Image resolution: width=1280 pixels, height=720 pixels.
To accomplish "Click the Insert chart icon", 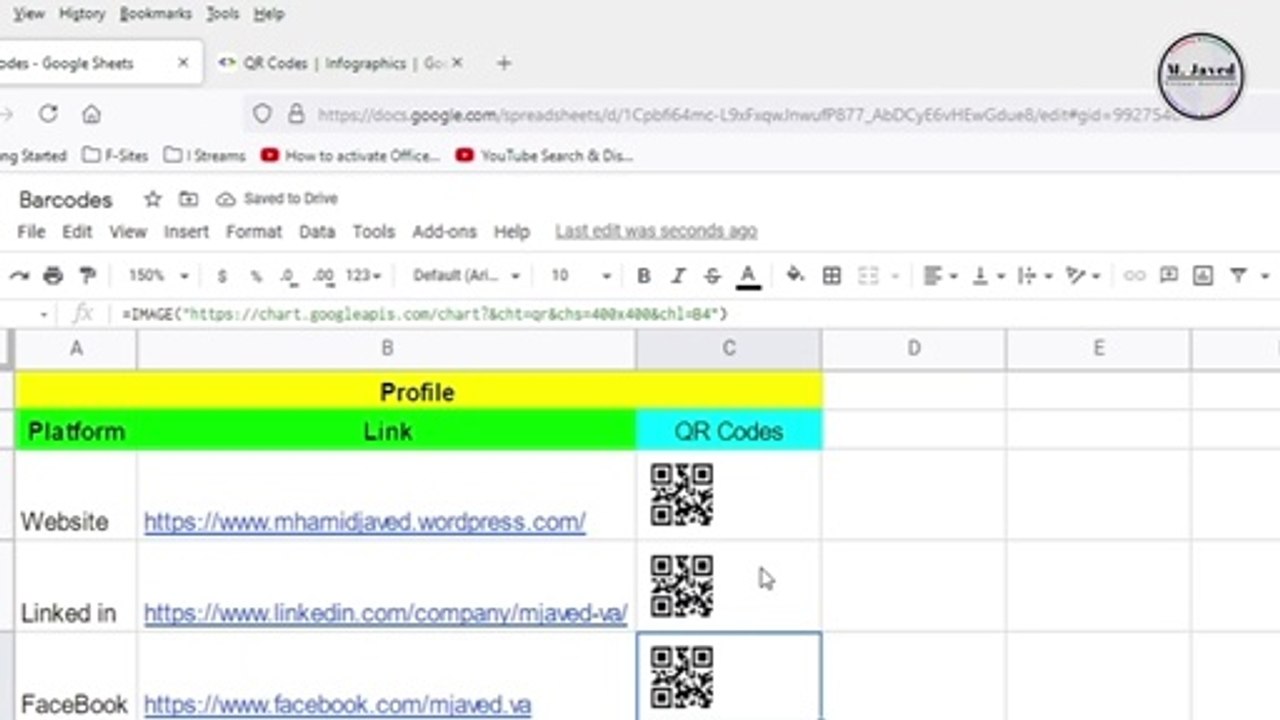I will (x=1203, y=275).
